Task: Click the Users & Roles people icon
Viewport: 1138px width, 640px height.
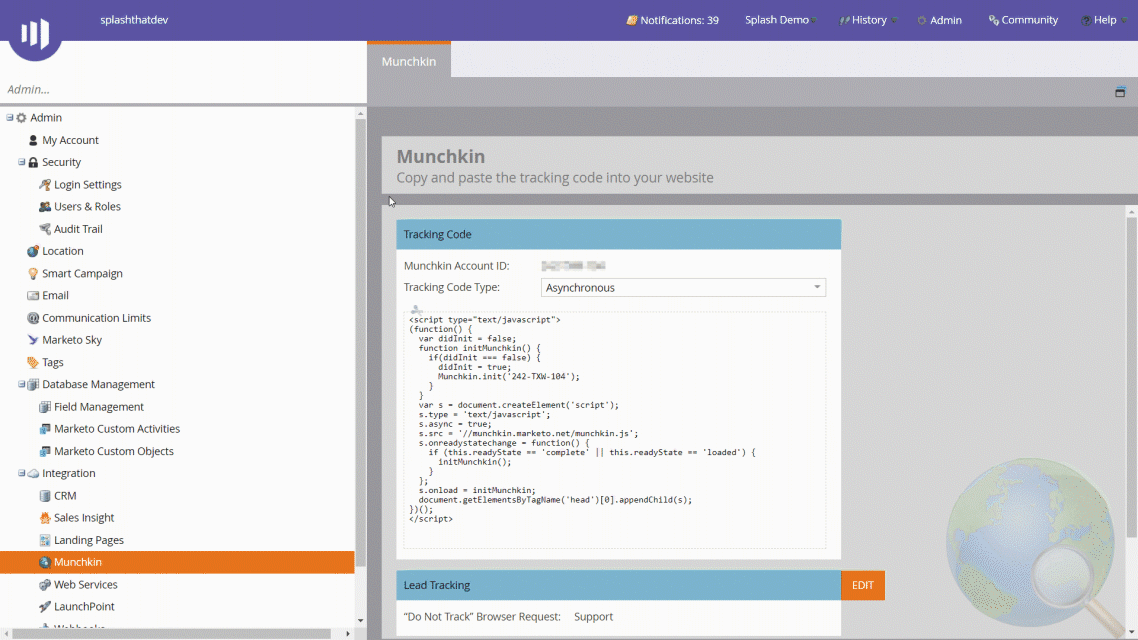Action: tap(44, 207)
